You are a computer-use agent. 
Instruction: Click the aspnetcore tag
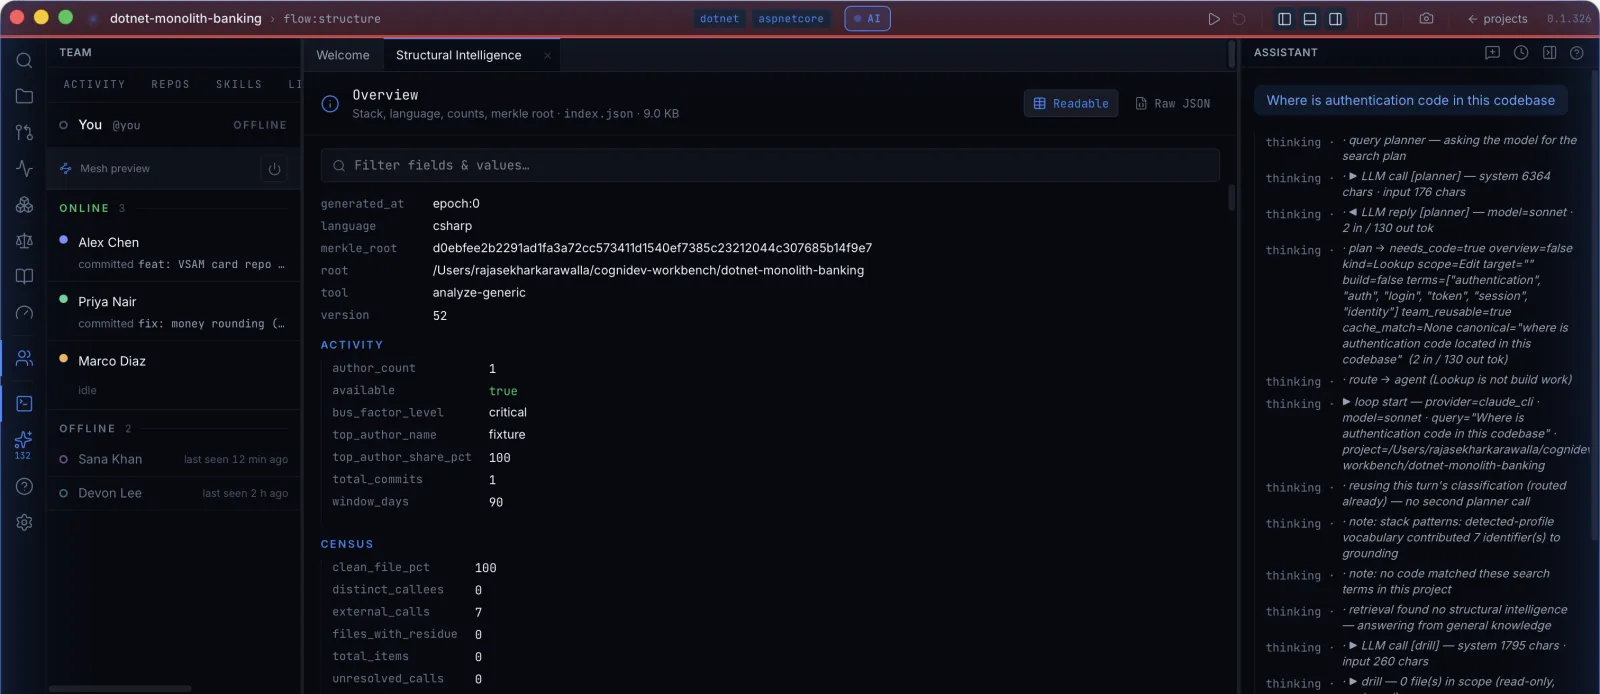coord(791,18)
